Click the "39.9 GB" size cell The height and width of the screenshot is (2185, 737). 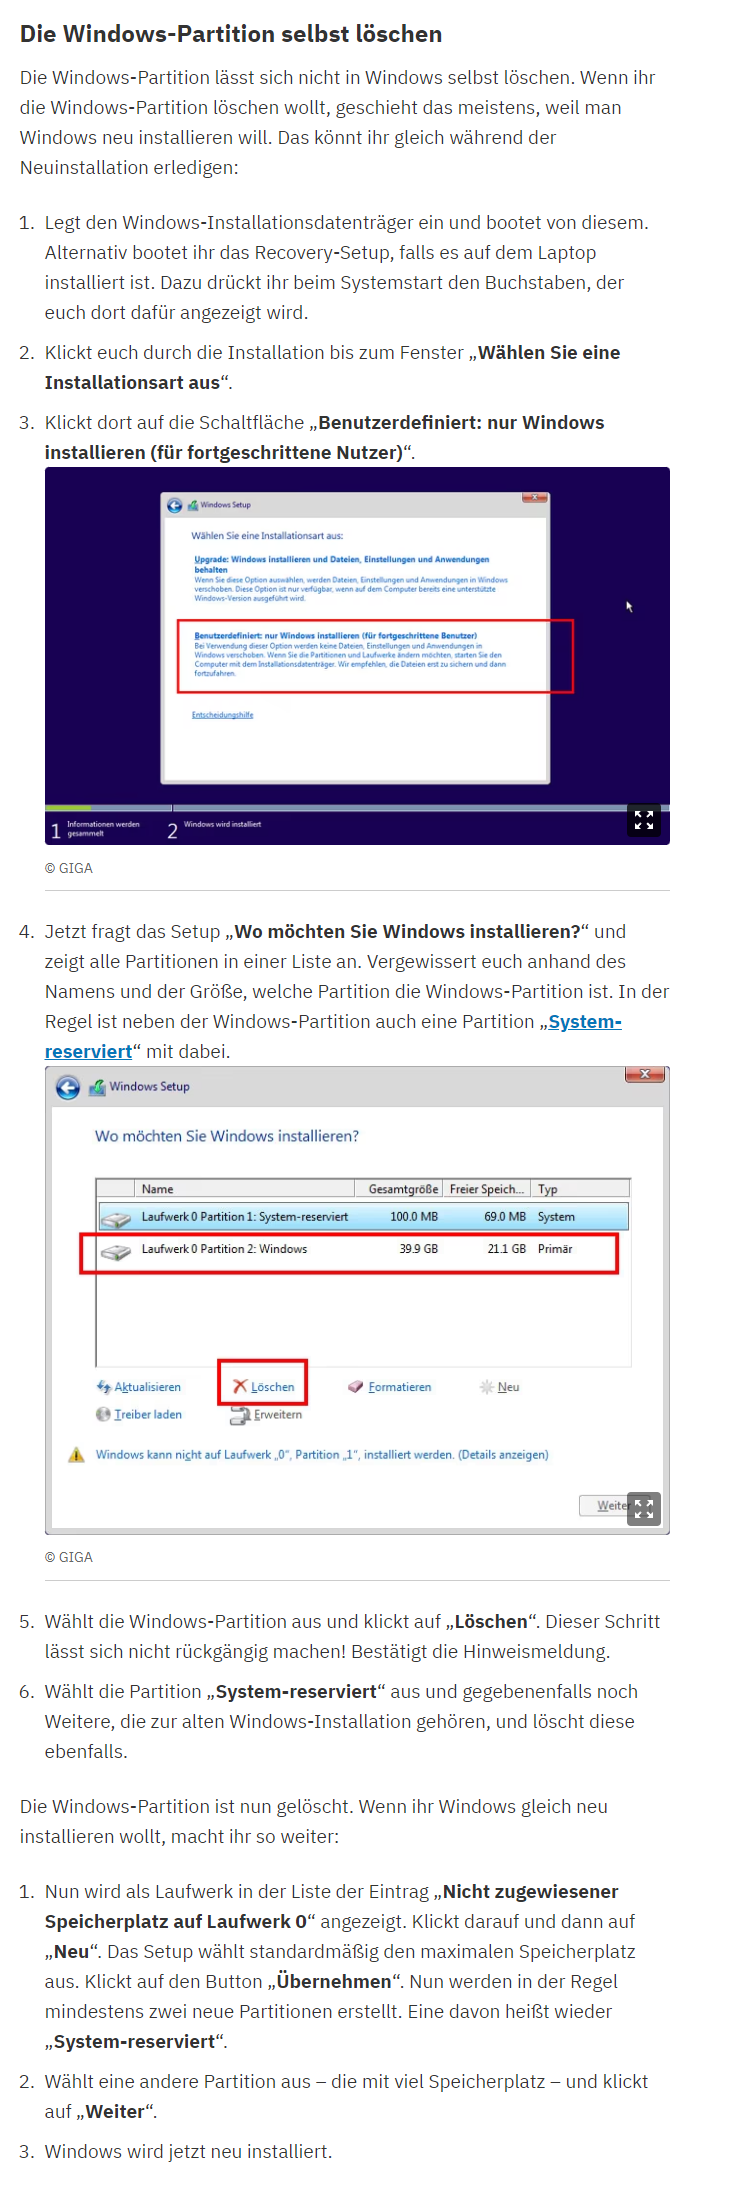click(x=419, y=1249)
